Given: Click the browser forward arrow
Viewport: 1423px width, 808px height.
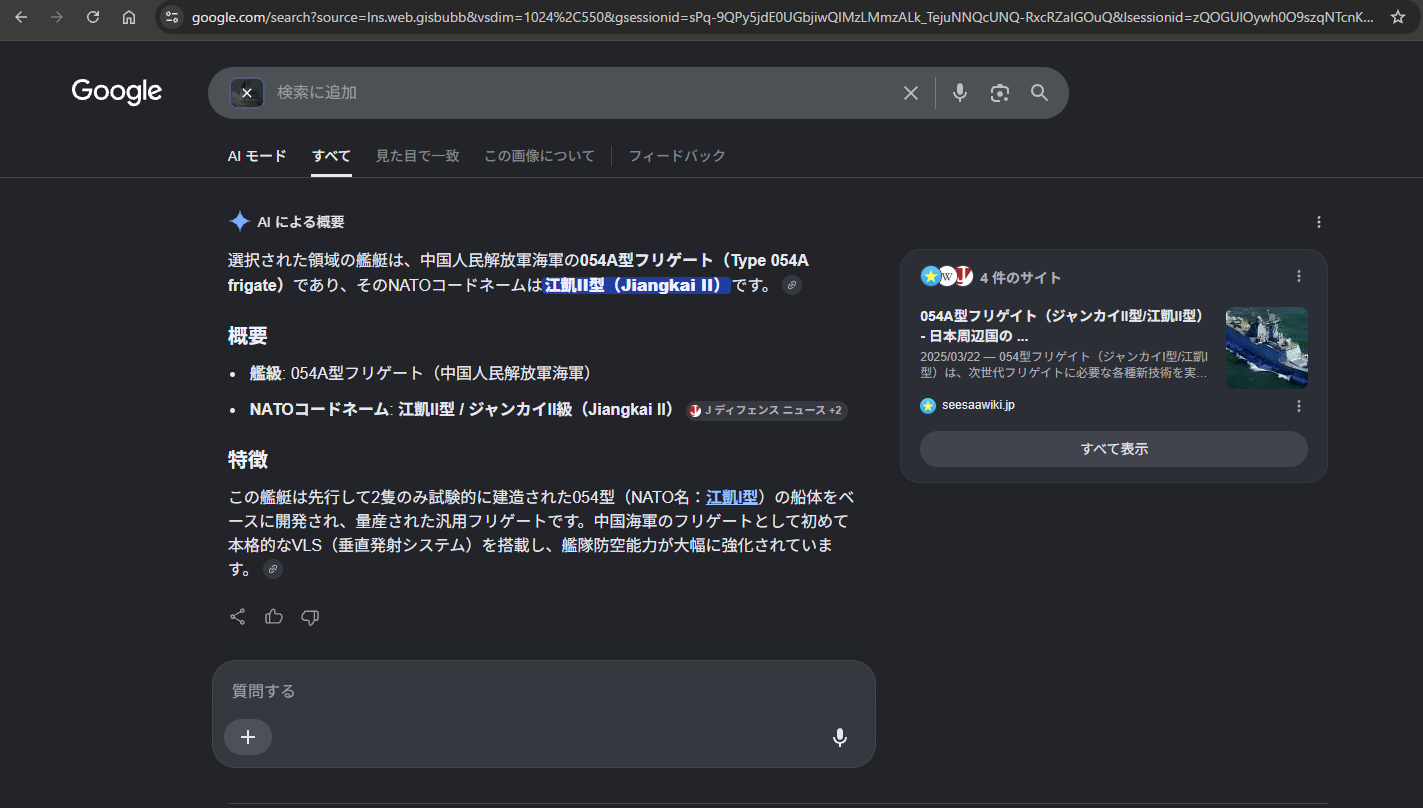Looking at the screenshot, I should (x=57, y=17).
